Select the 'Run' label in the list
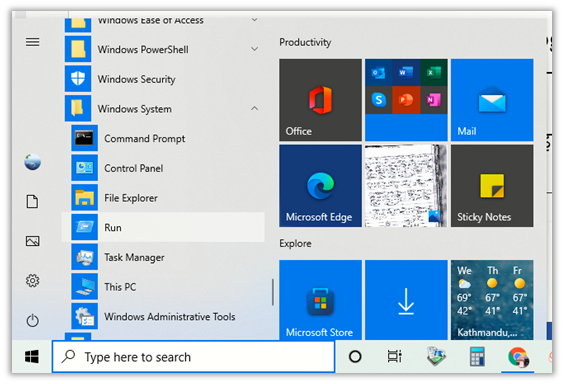564x384 pixels. tap(113, 228)
